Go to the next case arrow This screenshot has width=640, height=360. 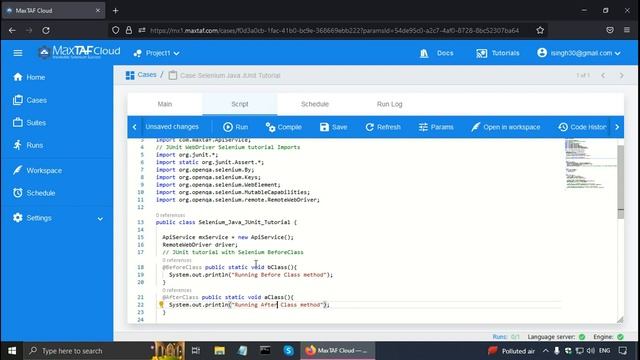tap(621, 76)
